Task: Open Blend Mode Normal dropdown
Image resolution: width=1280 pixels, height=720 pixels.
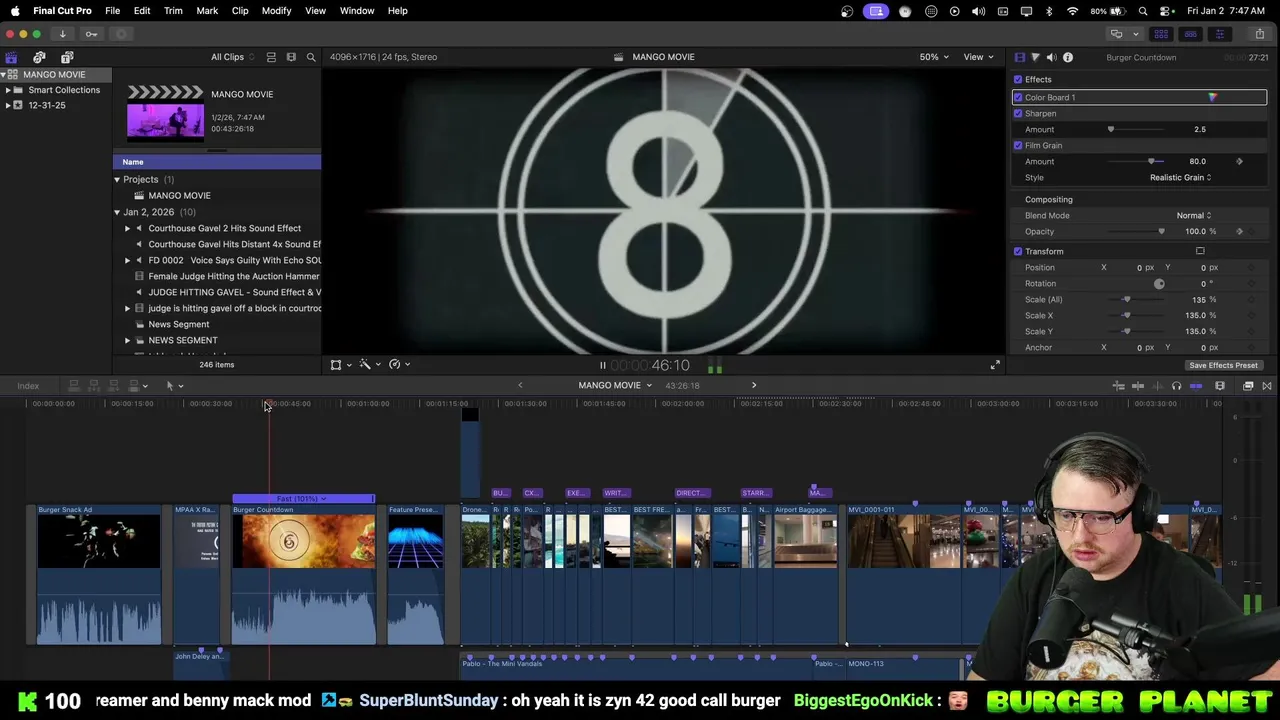Action: [x=1193, y=215]
